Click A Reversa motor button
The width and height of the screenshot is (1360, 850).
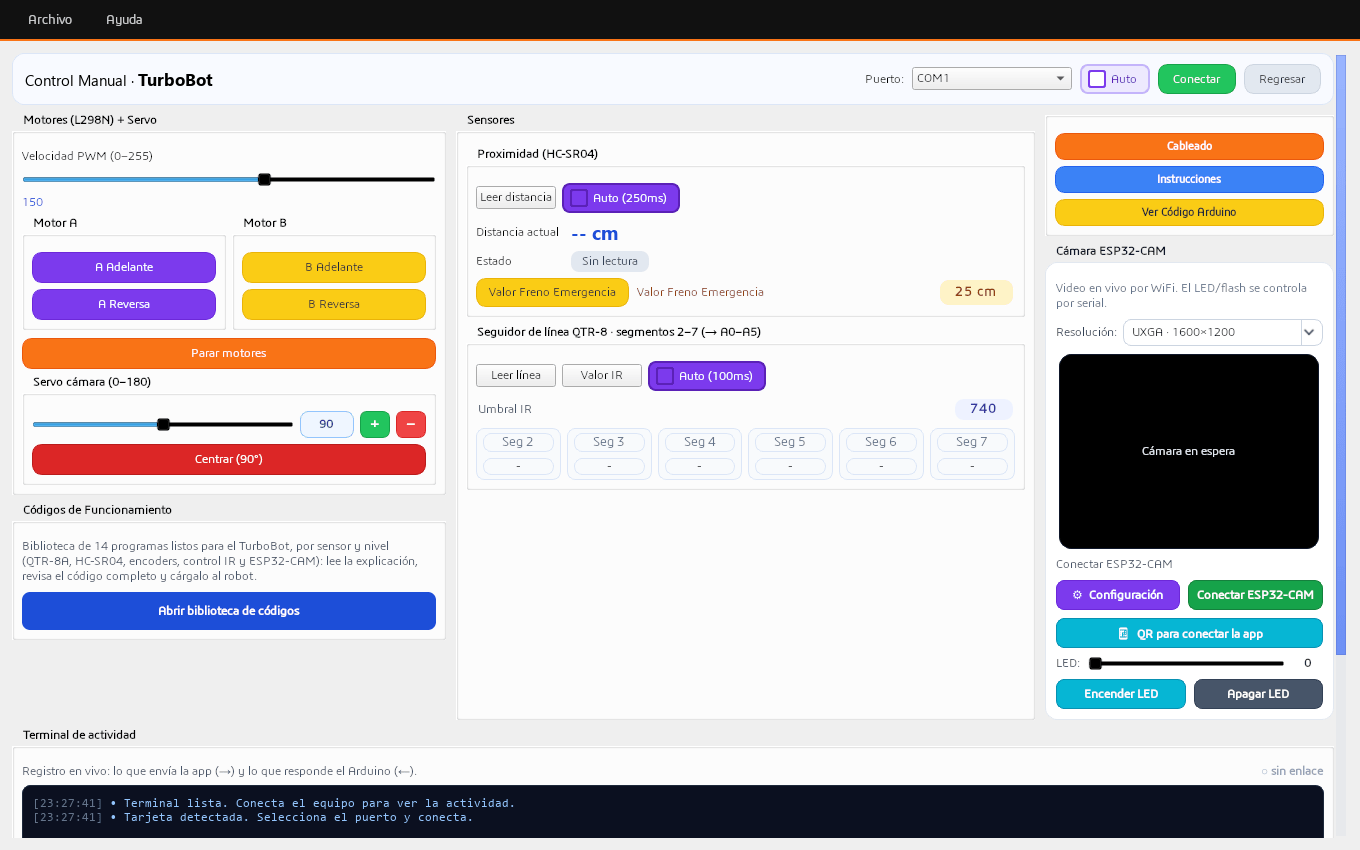click(x=124, y=304)
